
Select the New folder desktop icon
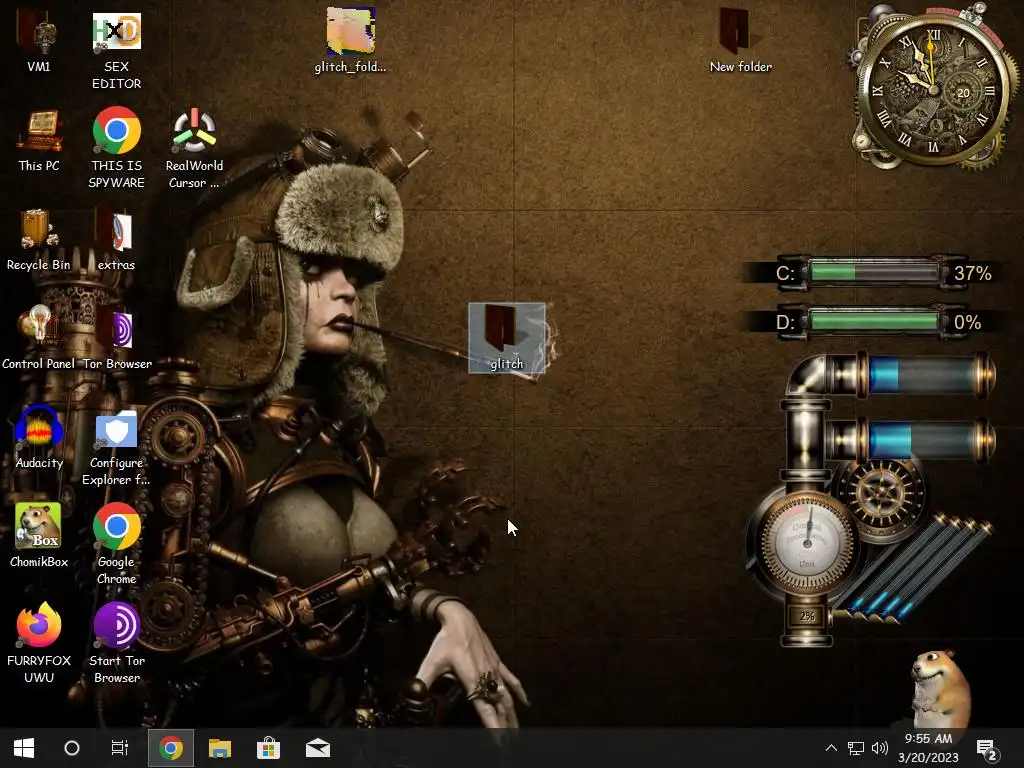(741, 40)
